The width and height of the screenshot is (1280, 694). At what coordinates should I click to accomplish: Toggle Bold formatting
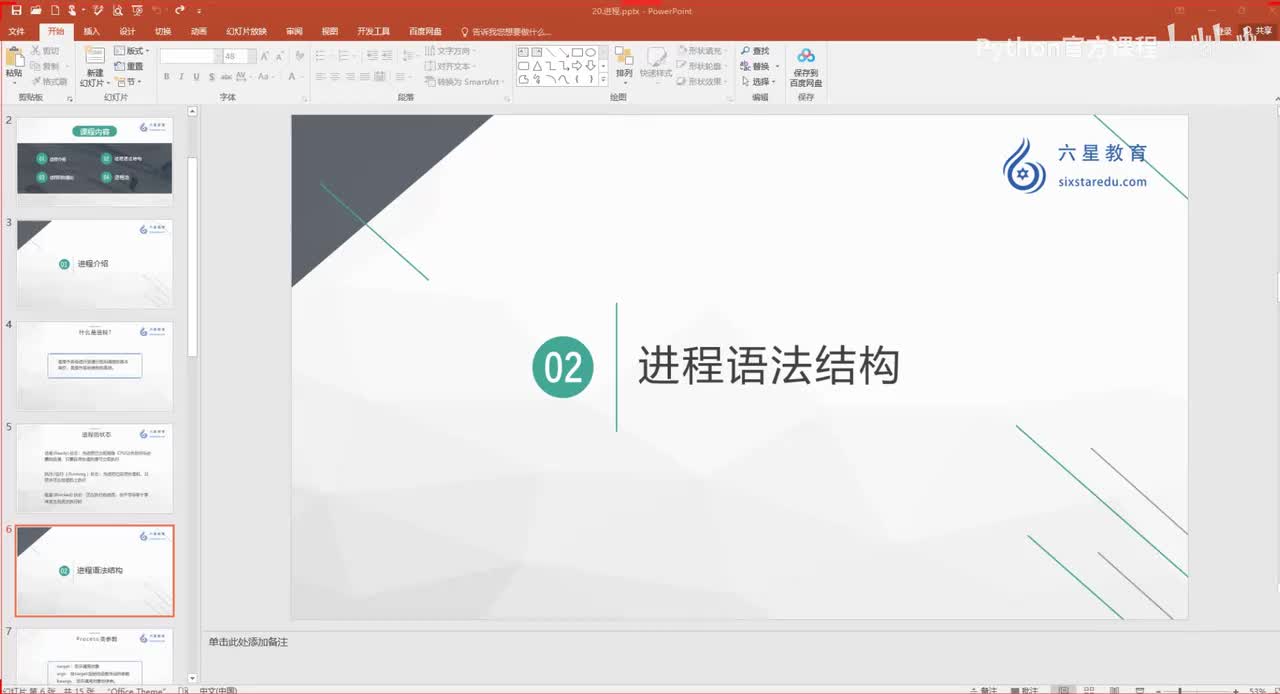167,77
